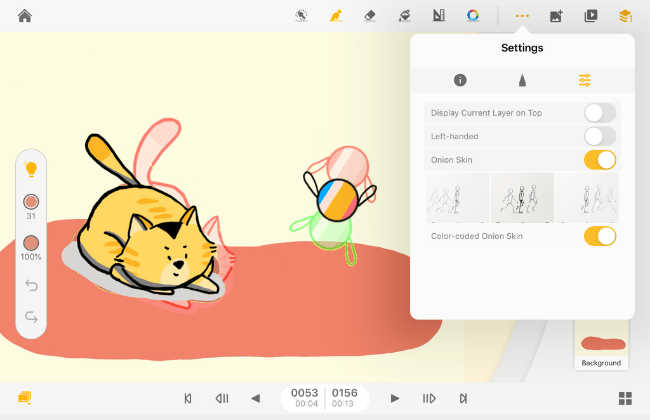Jump to the last frame
This screenshot has height=420, width=650.
463,398
